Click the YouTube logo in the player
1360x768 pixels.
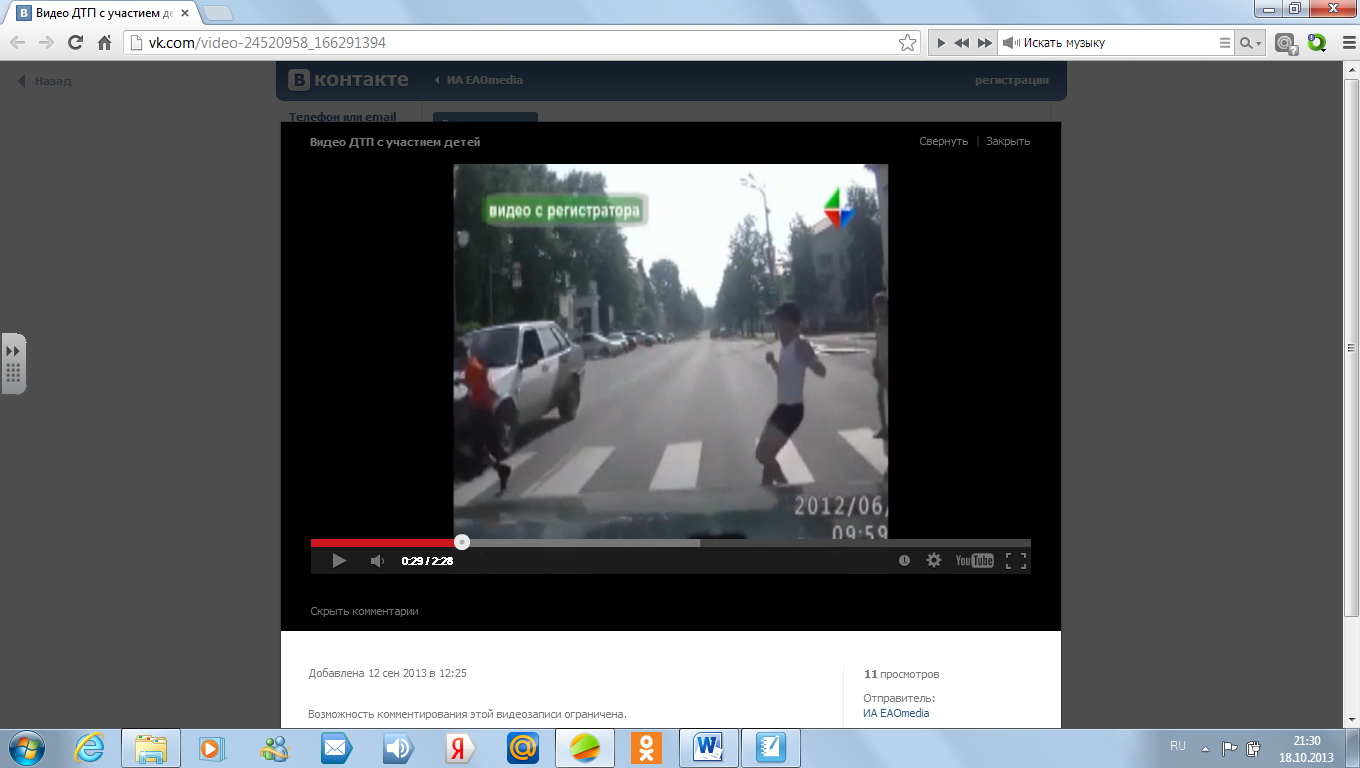(974, 561)
